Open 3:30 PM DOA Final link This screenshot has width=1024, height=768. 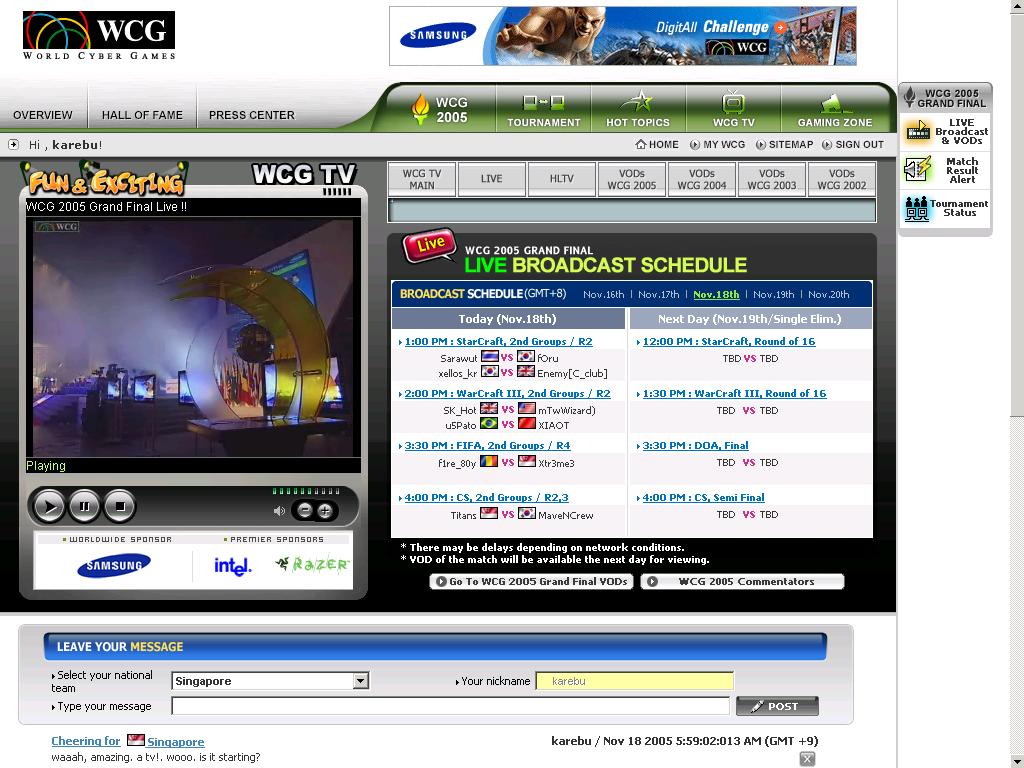pyautogui.click(x=696, y=445)
